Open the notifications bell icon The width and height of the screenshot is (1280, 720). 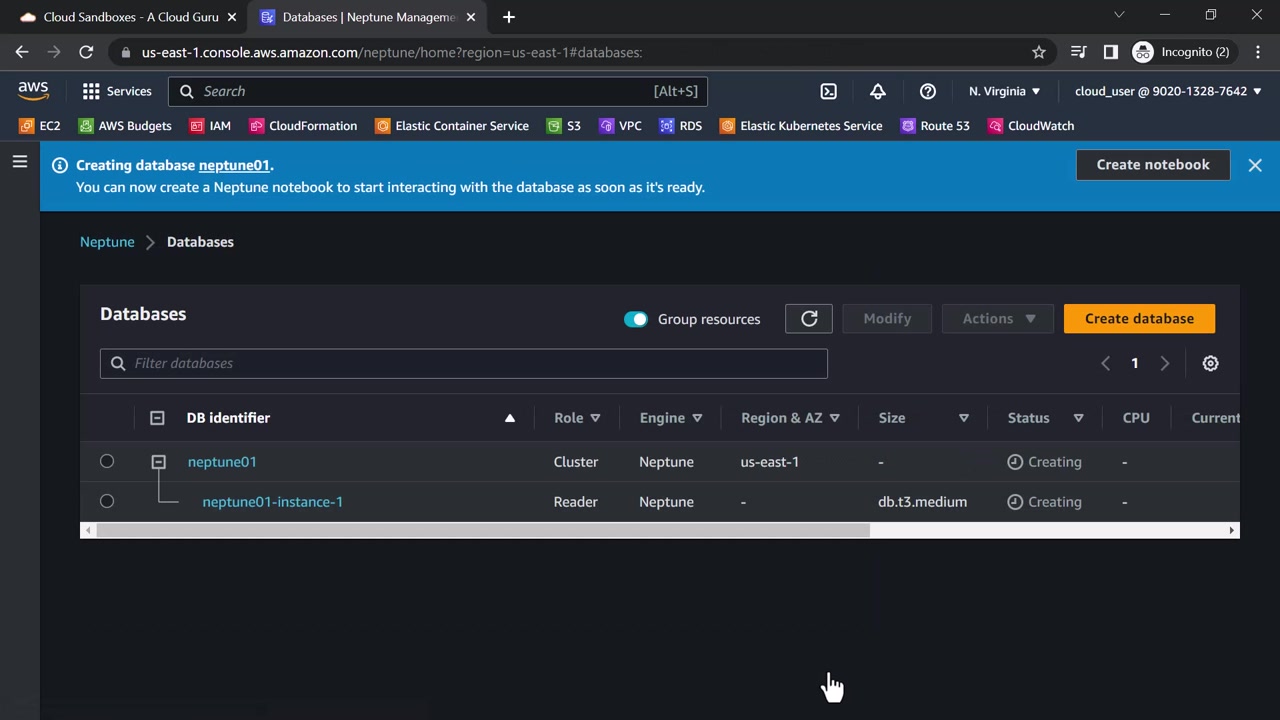pyautogui.click(x=877, y=91)
